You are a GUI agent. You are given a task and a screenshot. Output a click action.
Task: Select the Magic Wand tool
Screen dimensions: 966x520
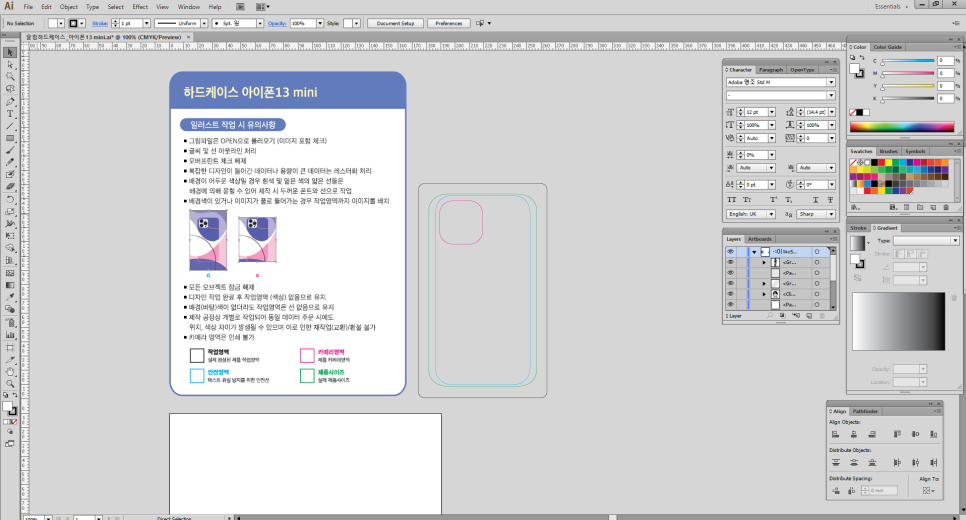coord(10,77)
